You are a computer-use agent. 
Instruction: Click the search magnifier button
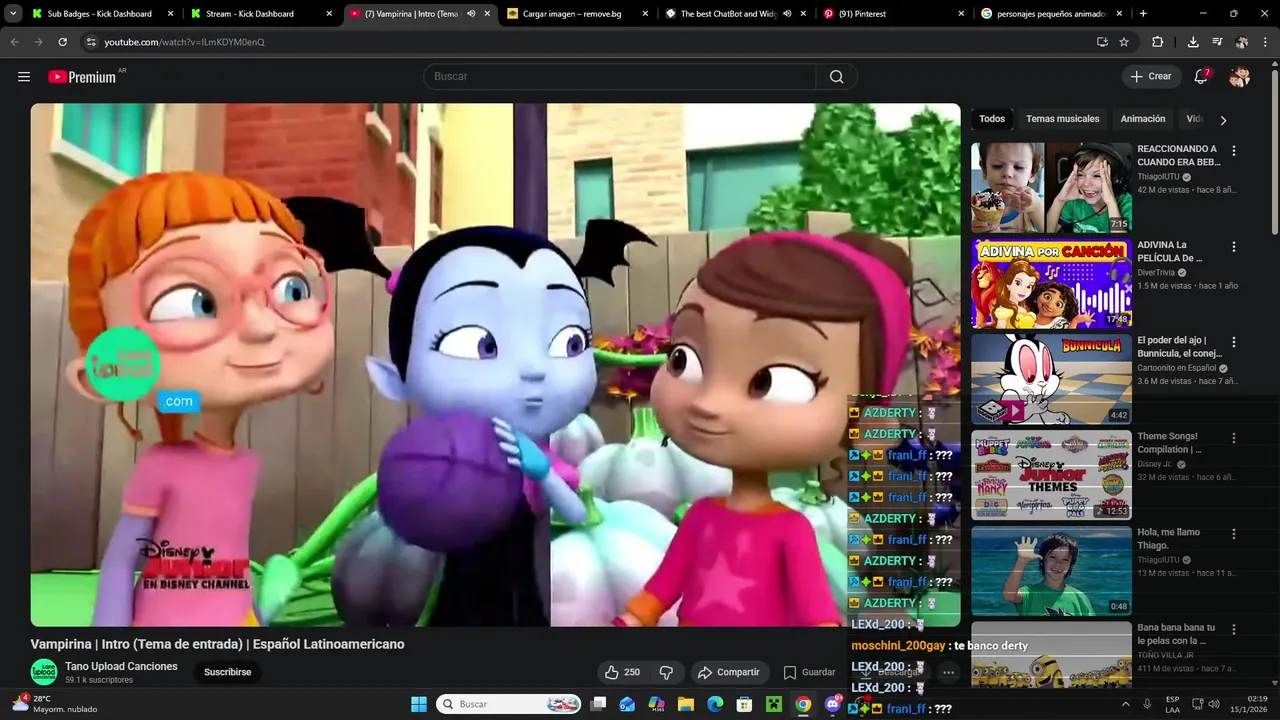pyautogui.click(x=836, y=77)
